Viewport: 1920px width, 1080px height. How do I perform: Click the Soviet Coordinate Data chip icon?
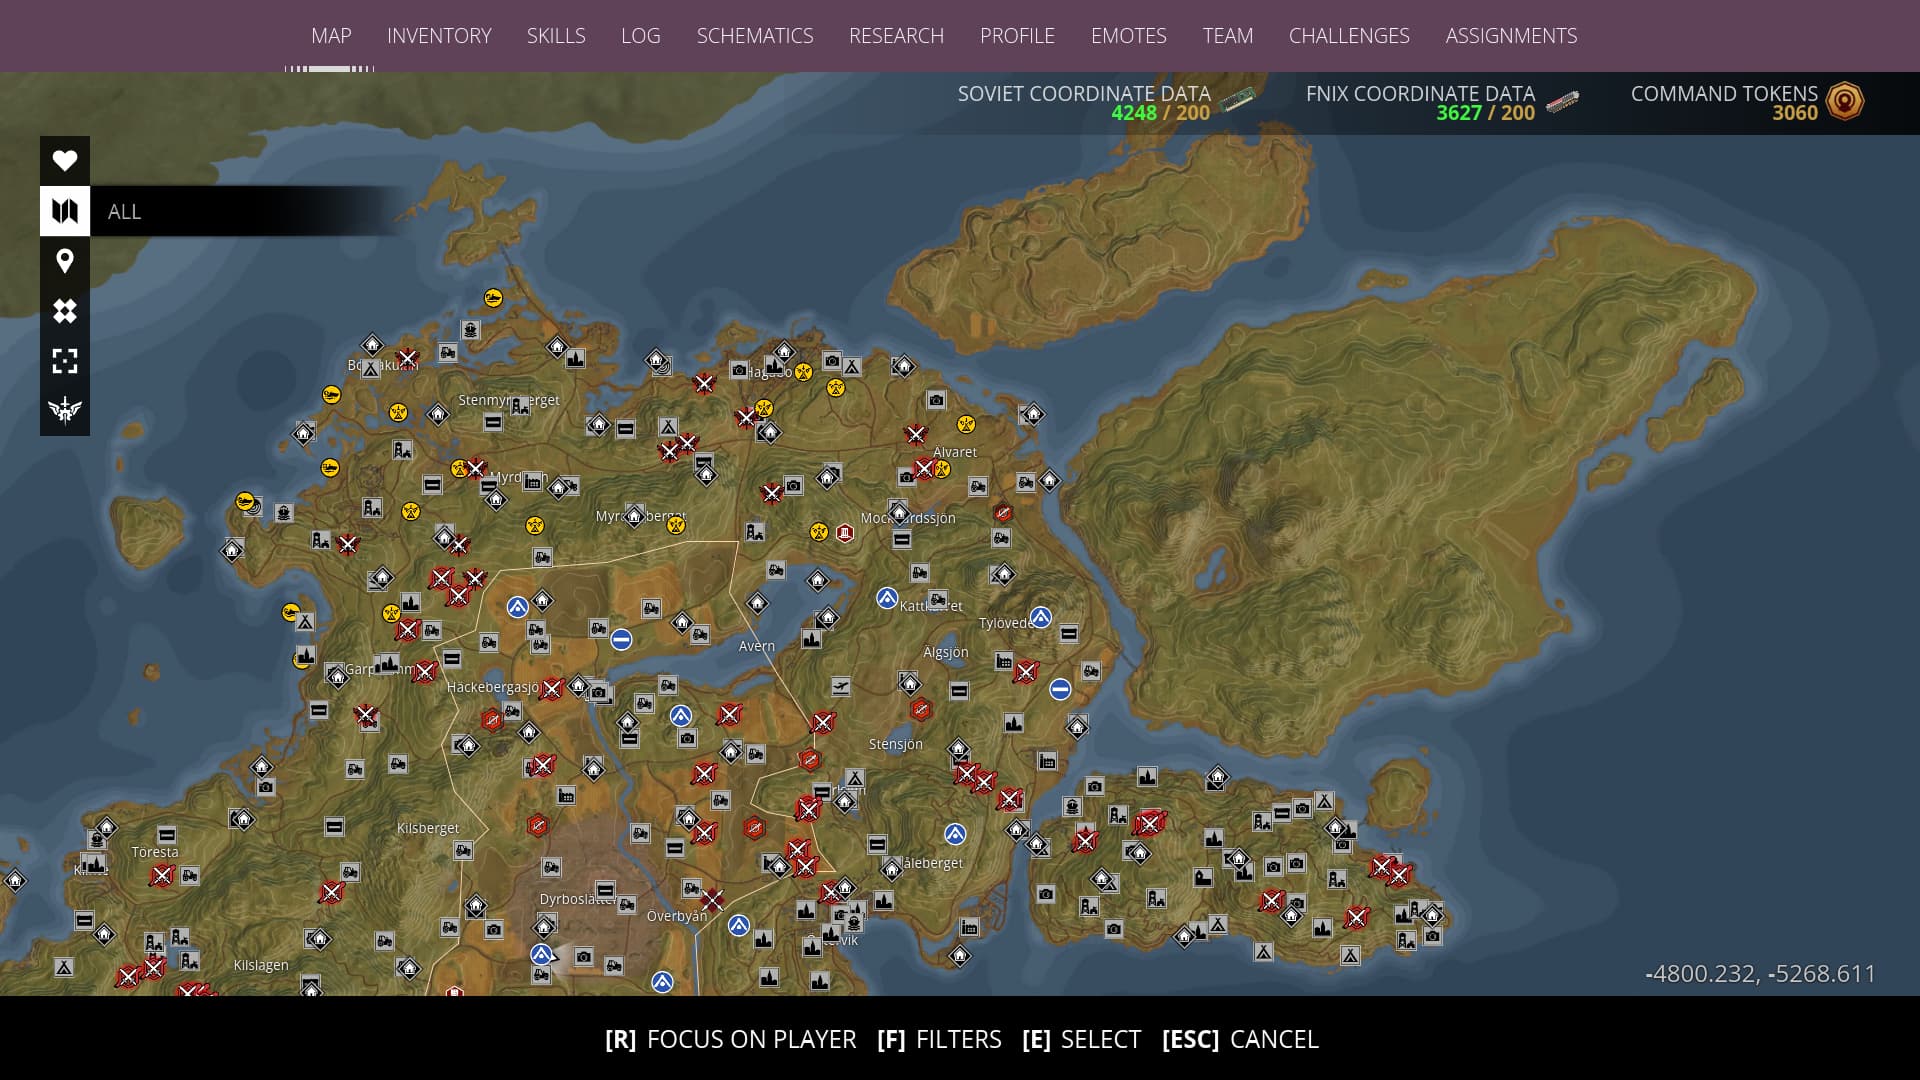[1237, 100]
